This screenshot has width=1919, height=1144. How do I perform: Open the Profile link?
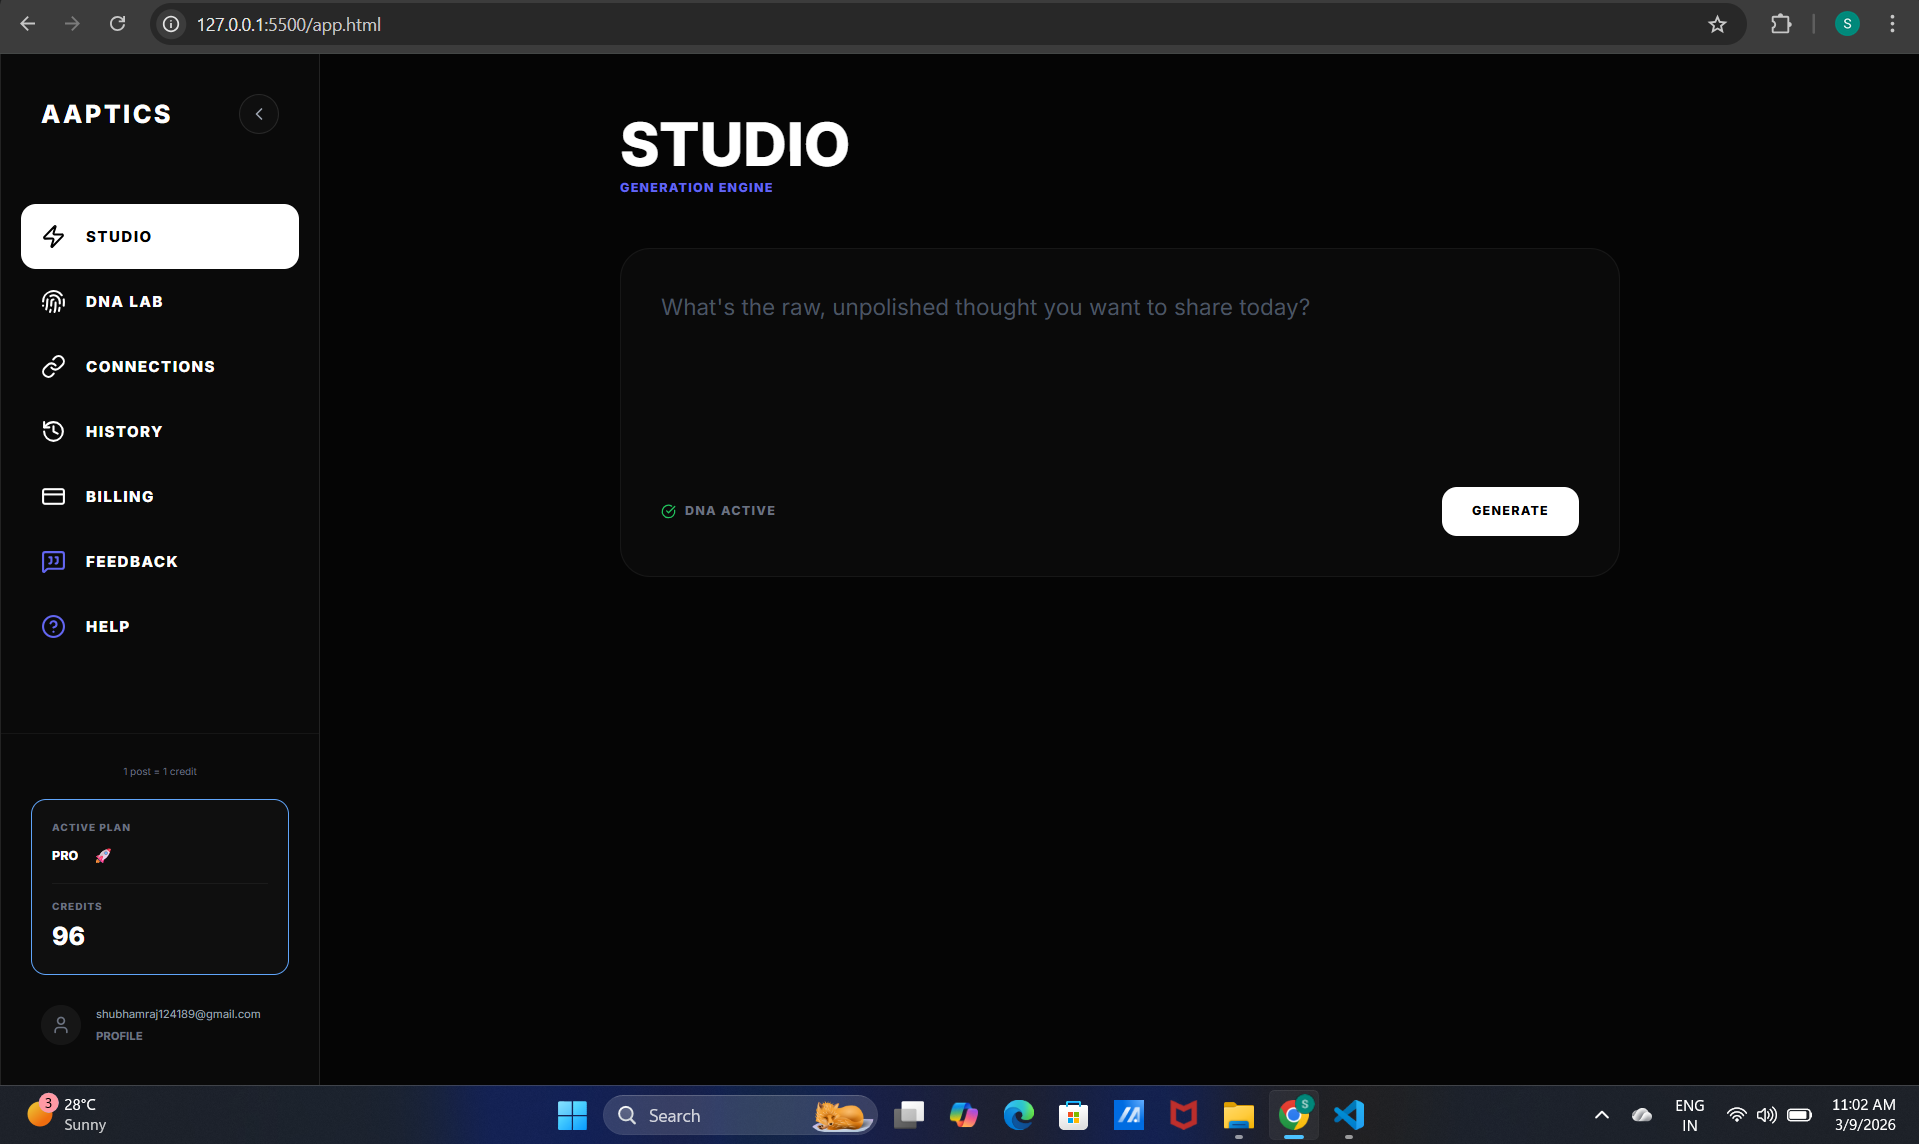(119, 1036)
